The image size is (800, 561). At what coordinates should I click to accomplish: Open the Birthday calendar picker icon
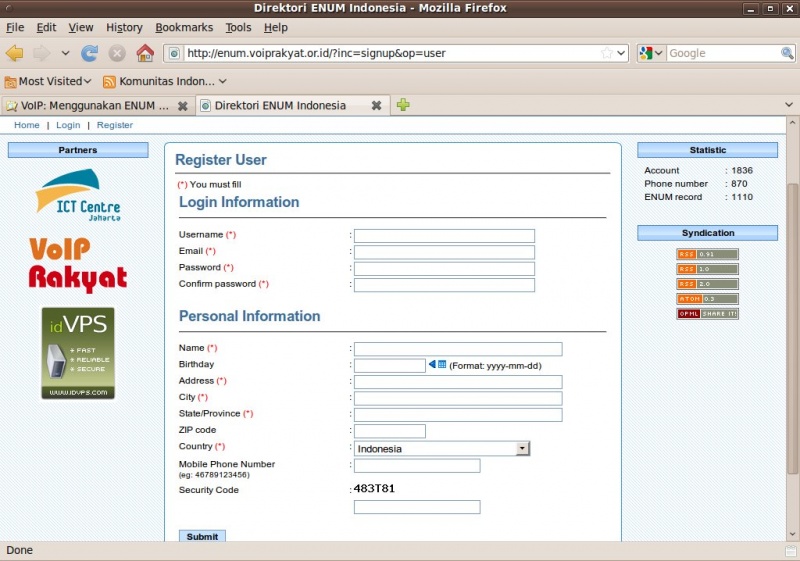pyautogui.click(x=438, y=365)
